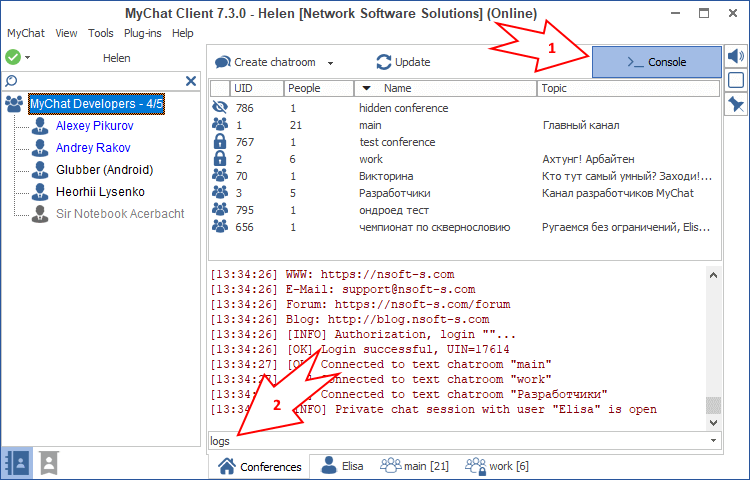The image size is (750, 480).
Task: Open the contacts book icon at bottom left
Action: (x=17, y=462)
